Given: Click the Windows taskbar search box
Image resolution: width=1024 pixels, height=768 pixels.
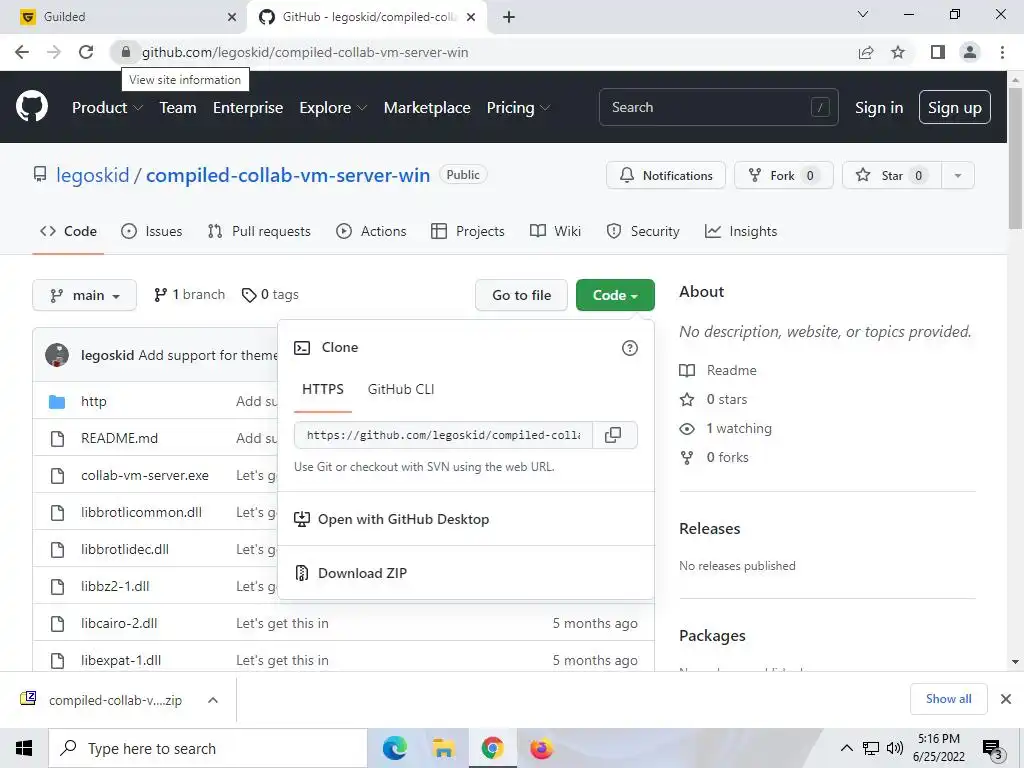Looking at the screenshot, I should pos(208,748).
